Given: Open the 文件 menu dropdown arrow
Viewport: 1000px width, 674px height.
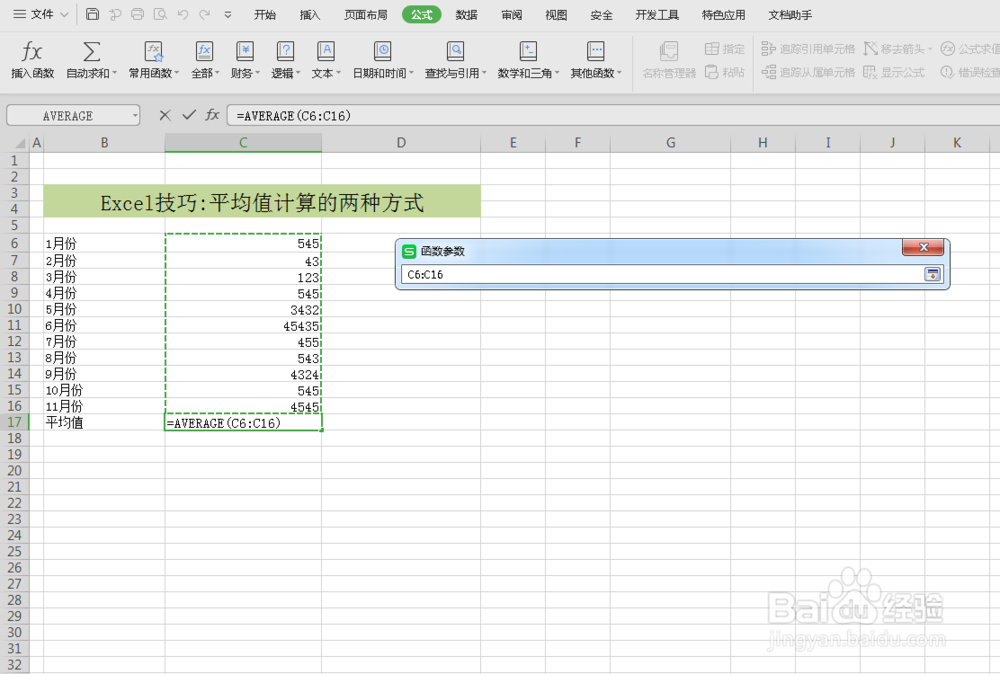Looking at the screenshot, I should pos(64,14).
